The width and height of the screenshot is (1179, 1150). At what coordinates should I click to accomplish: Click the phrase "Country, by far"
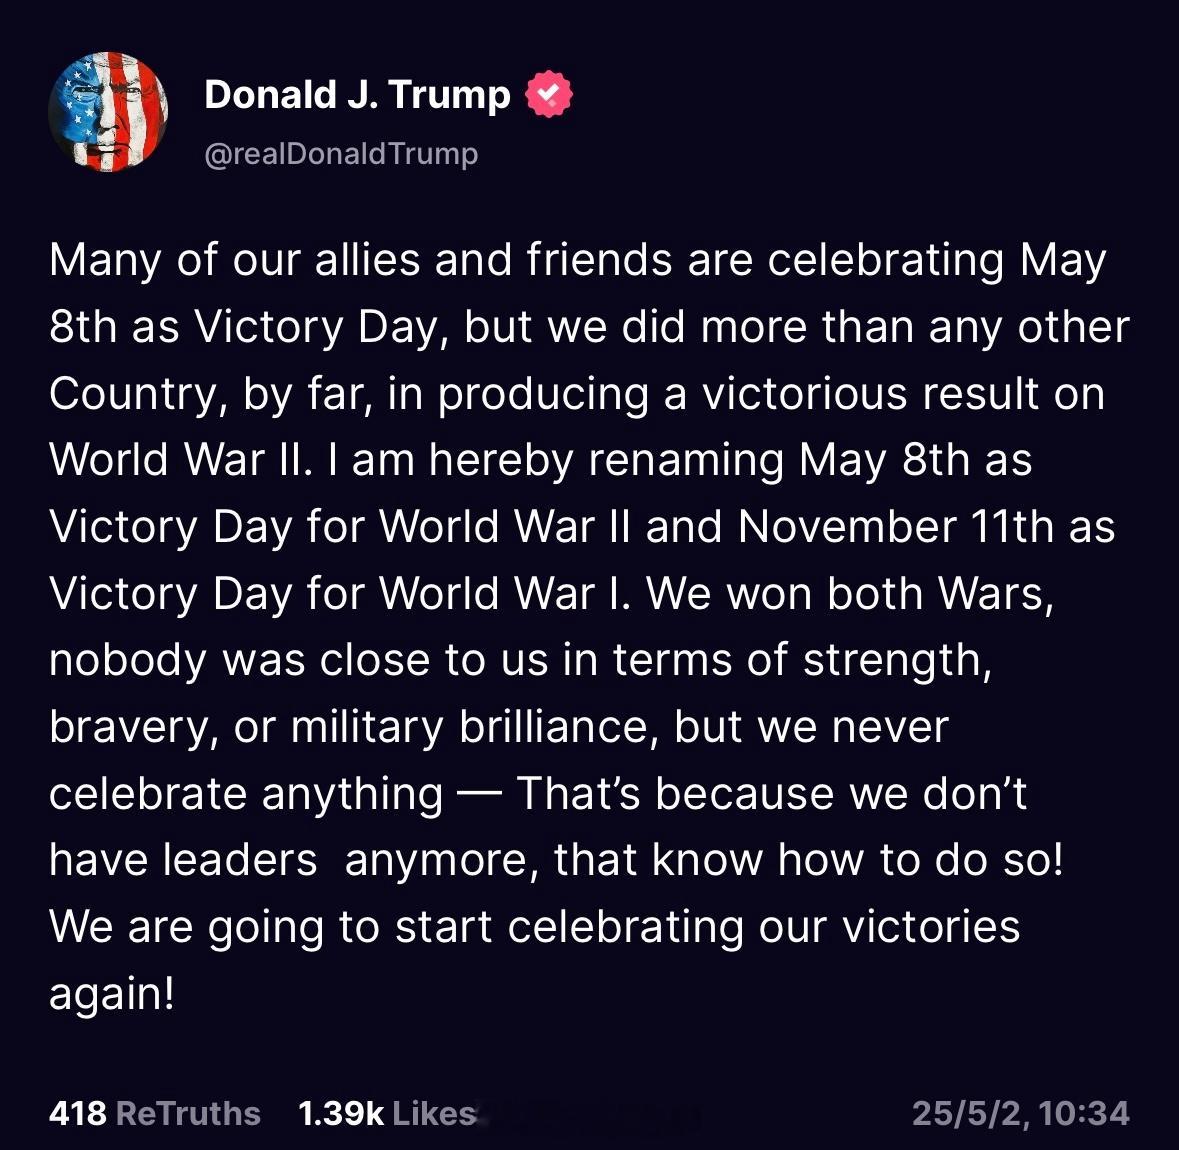pyautogui.click(x=211, y=394)
